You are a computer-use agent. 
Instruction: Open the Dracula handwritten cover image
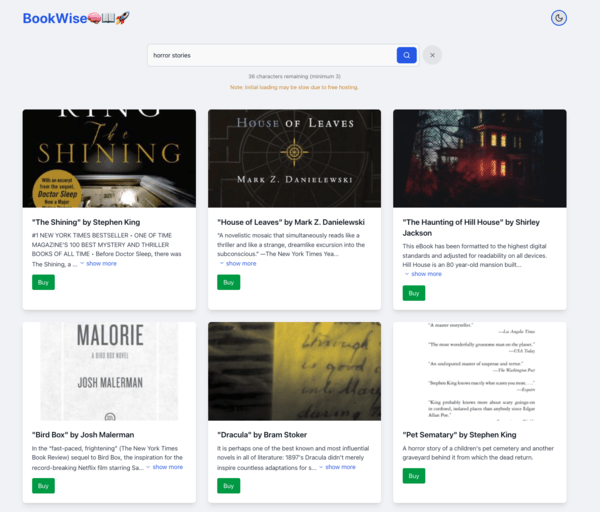(x=294, y=371)
